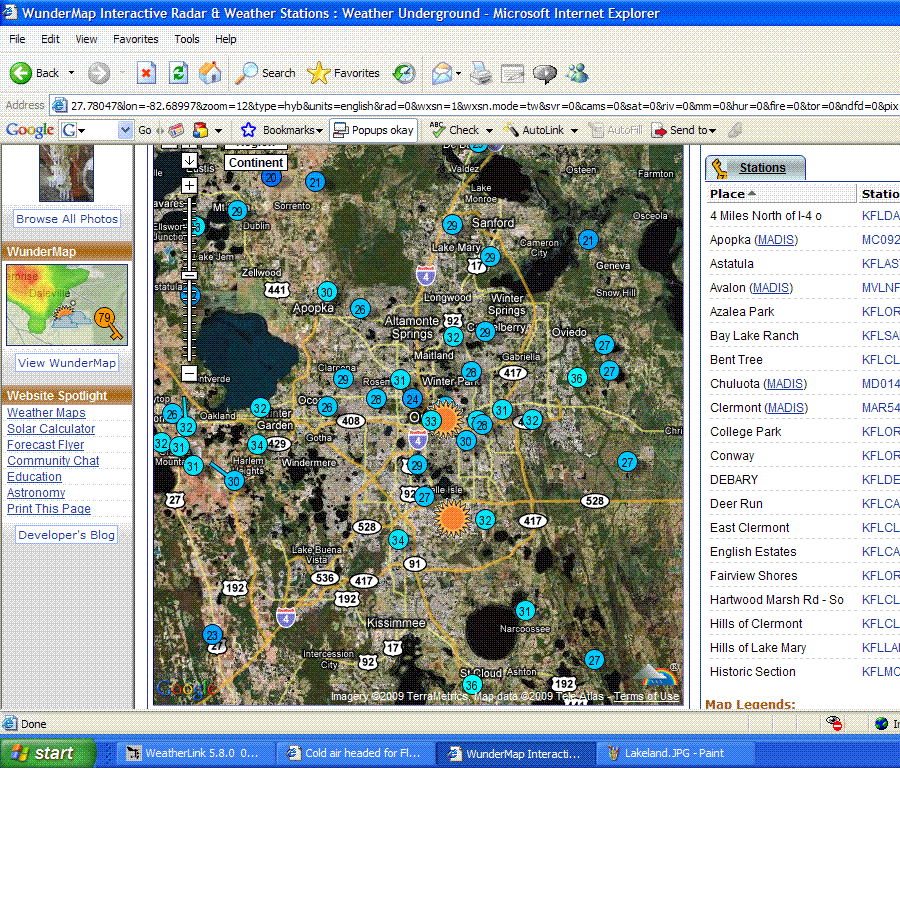
Task: Open the Solar Calculator link
Action: [x=51, y=429]
